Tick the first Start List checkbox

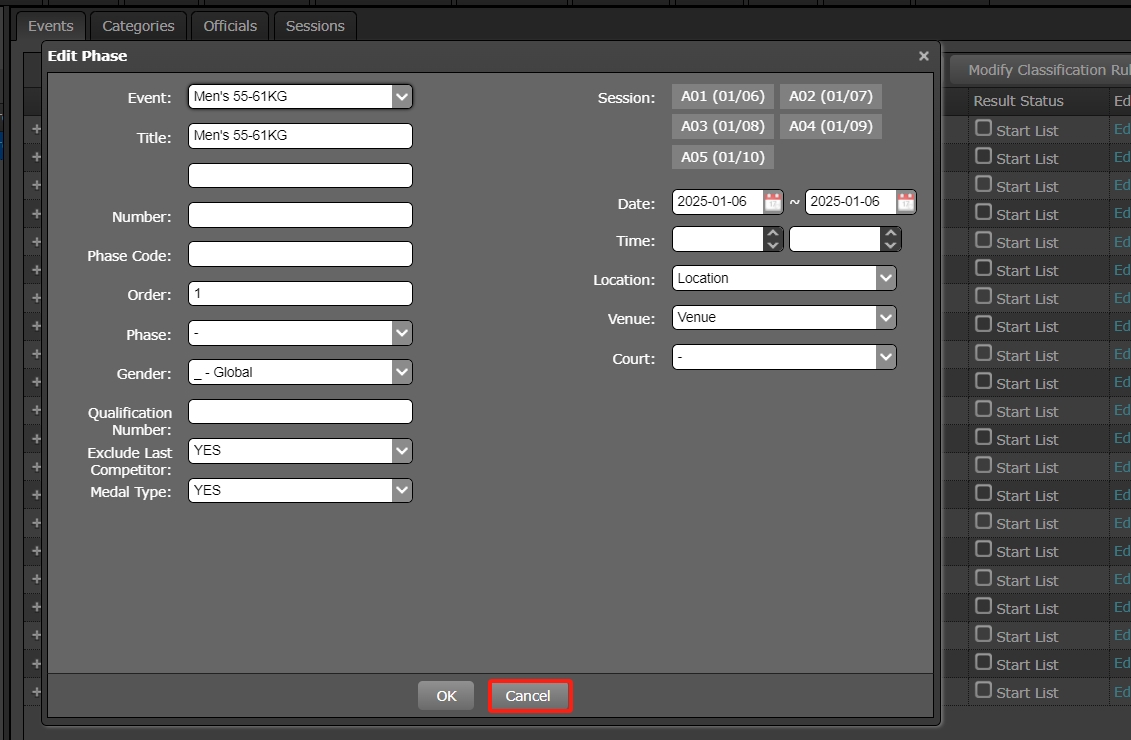pos(984,128)
